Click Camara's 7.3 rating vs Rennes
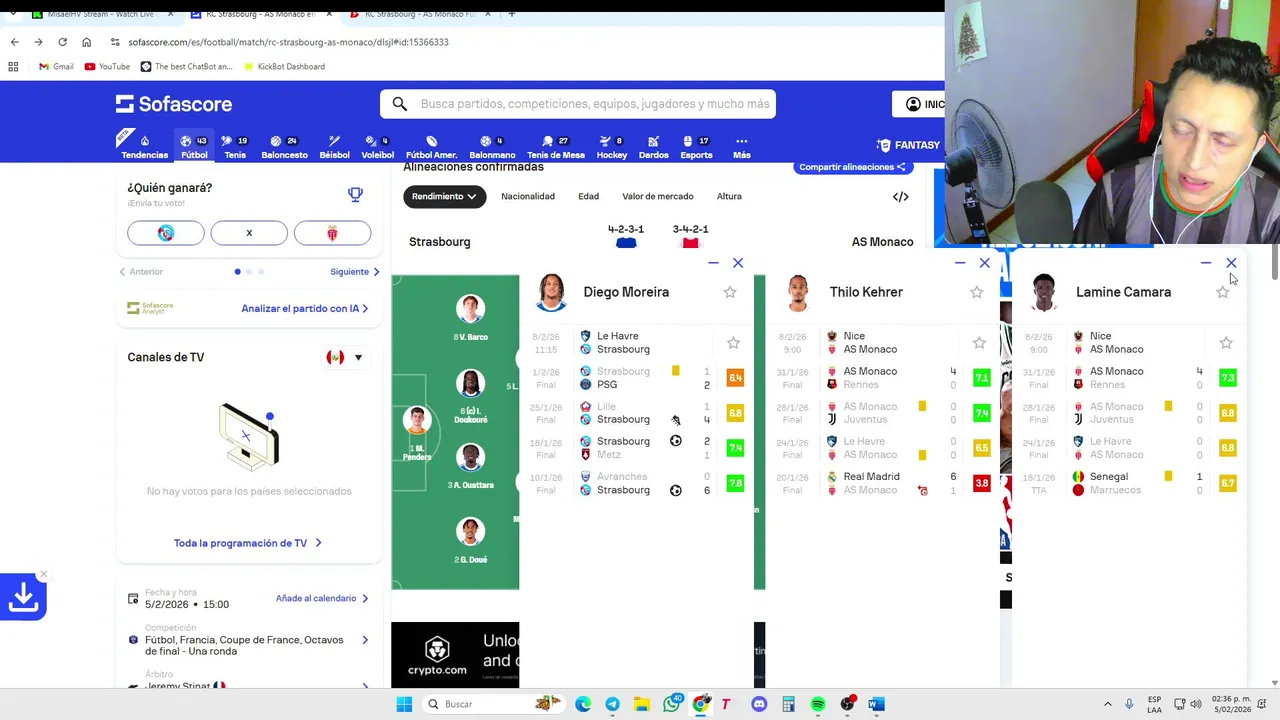 pyautogui.click(x=1227, y=378)
